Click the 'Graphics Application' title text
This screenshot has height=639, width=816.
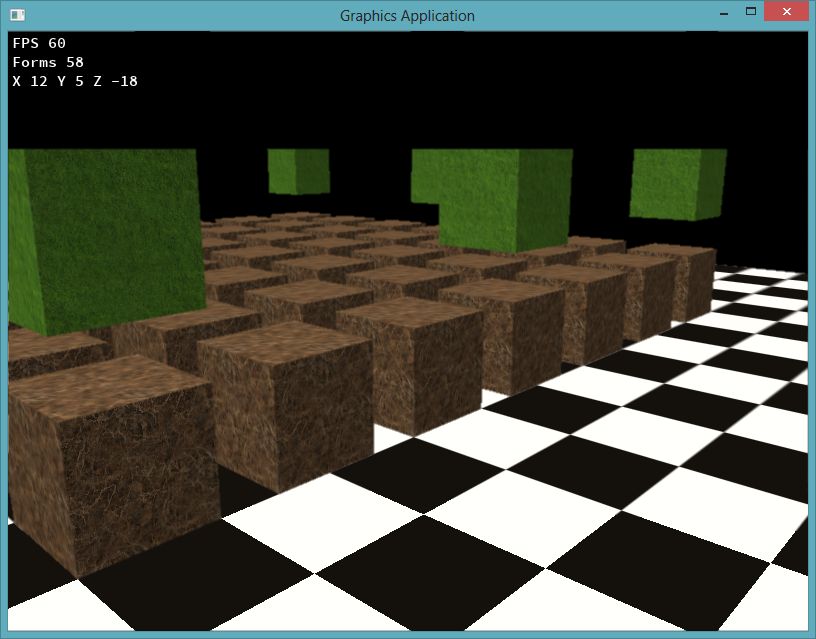point(407,16)
